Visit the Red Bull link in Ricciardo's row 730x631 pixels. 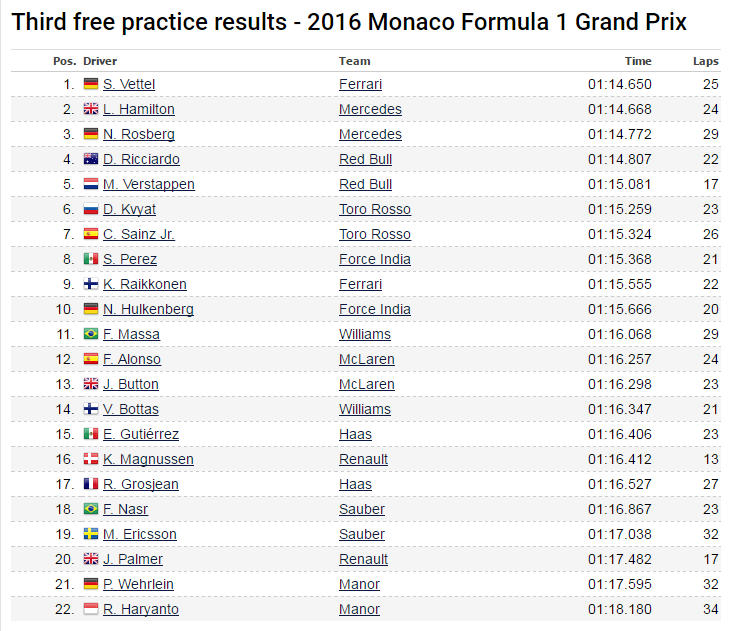365,159
